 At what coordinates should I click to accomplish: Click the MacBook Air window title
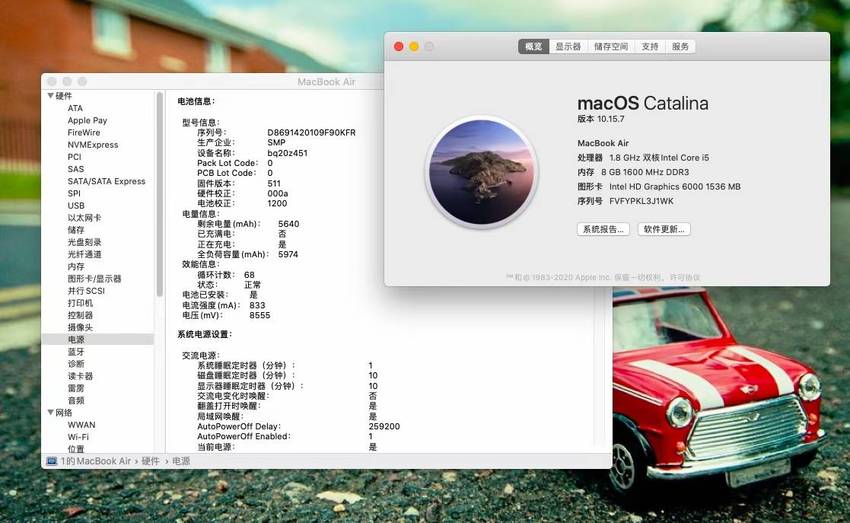[x=326, y=82]
